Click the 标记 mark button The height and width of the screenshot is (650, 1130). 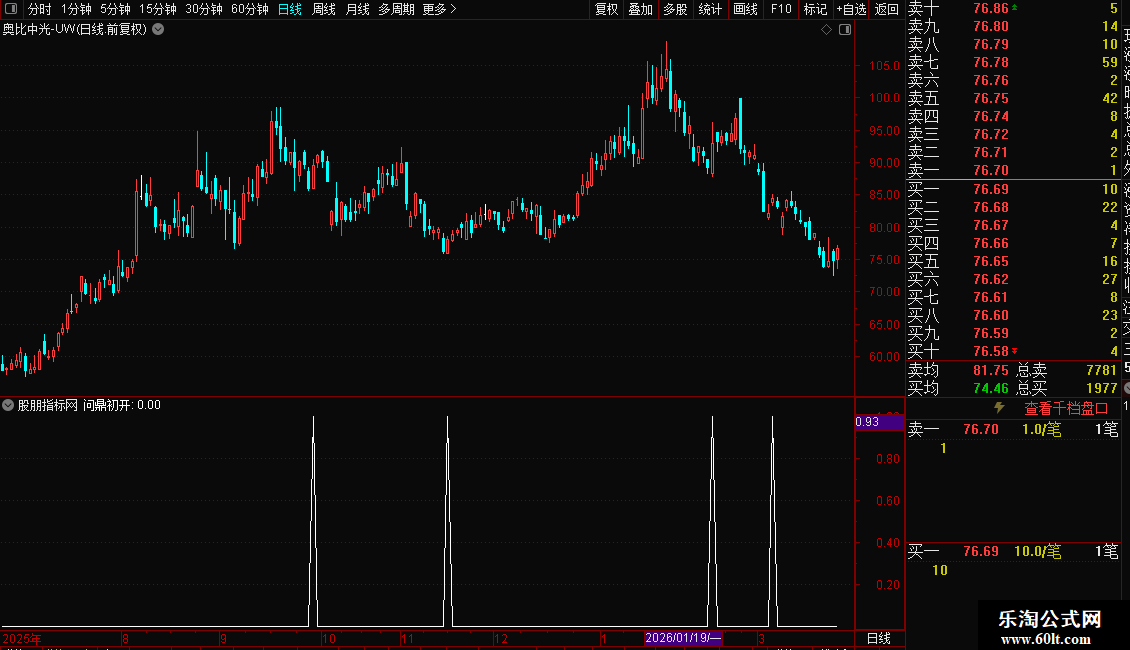tap(815, 9)
